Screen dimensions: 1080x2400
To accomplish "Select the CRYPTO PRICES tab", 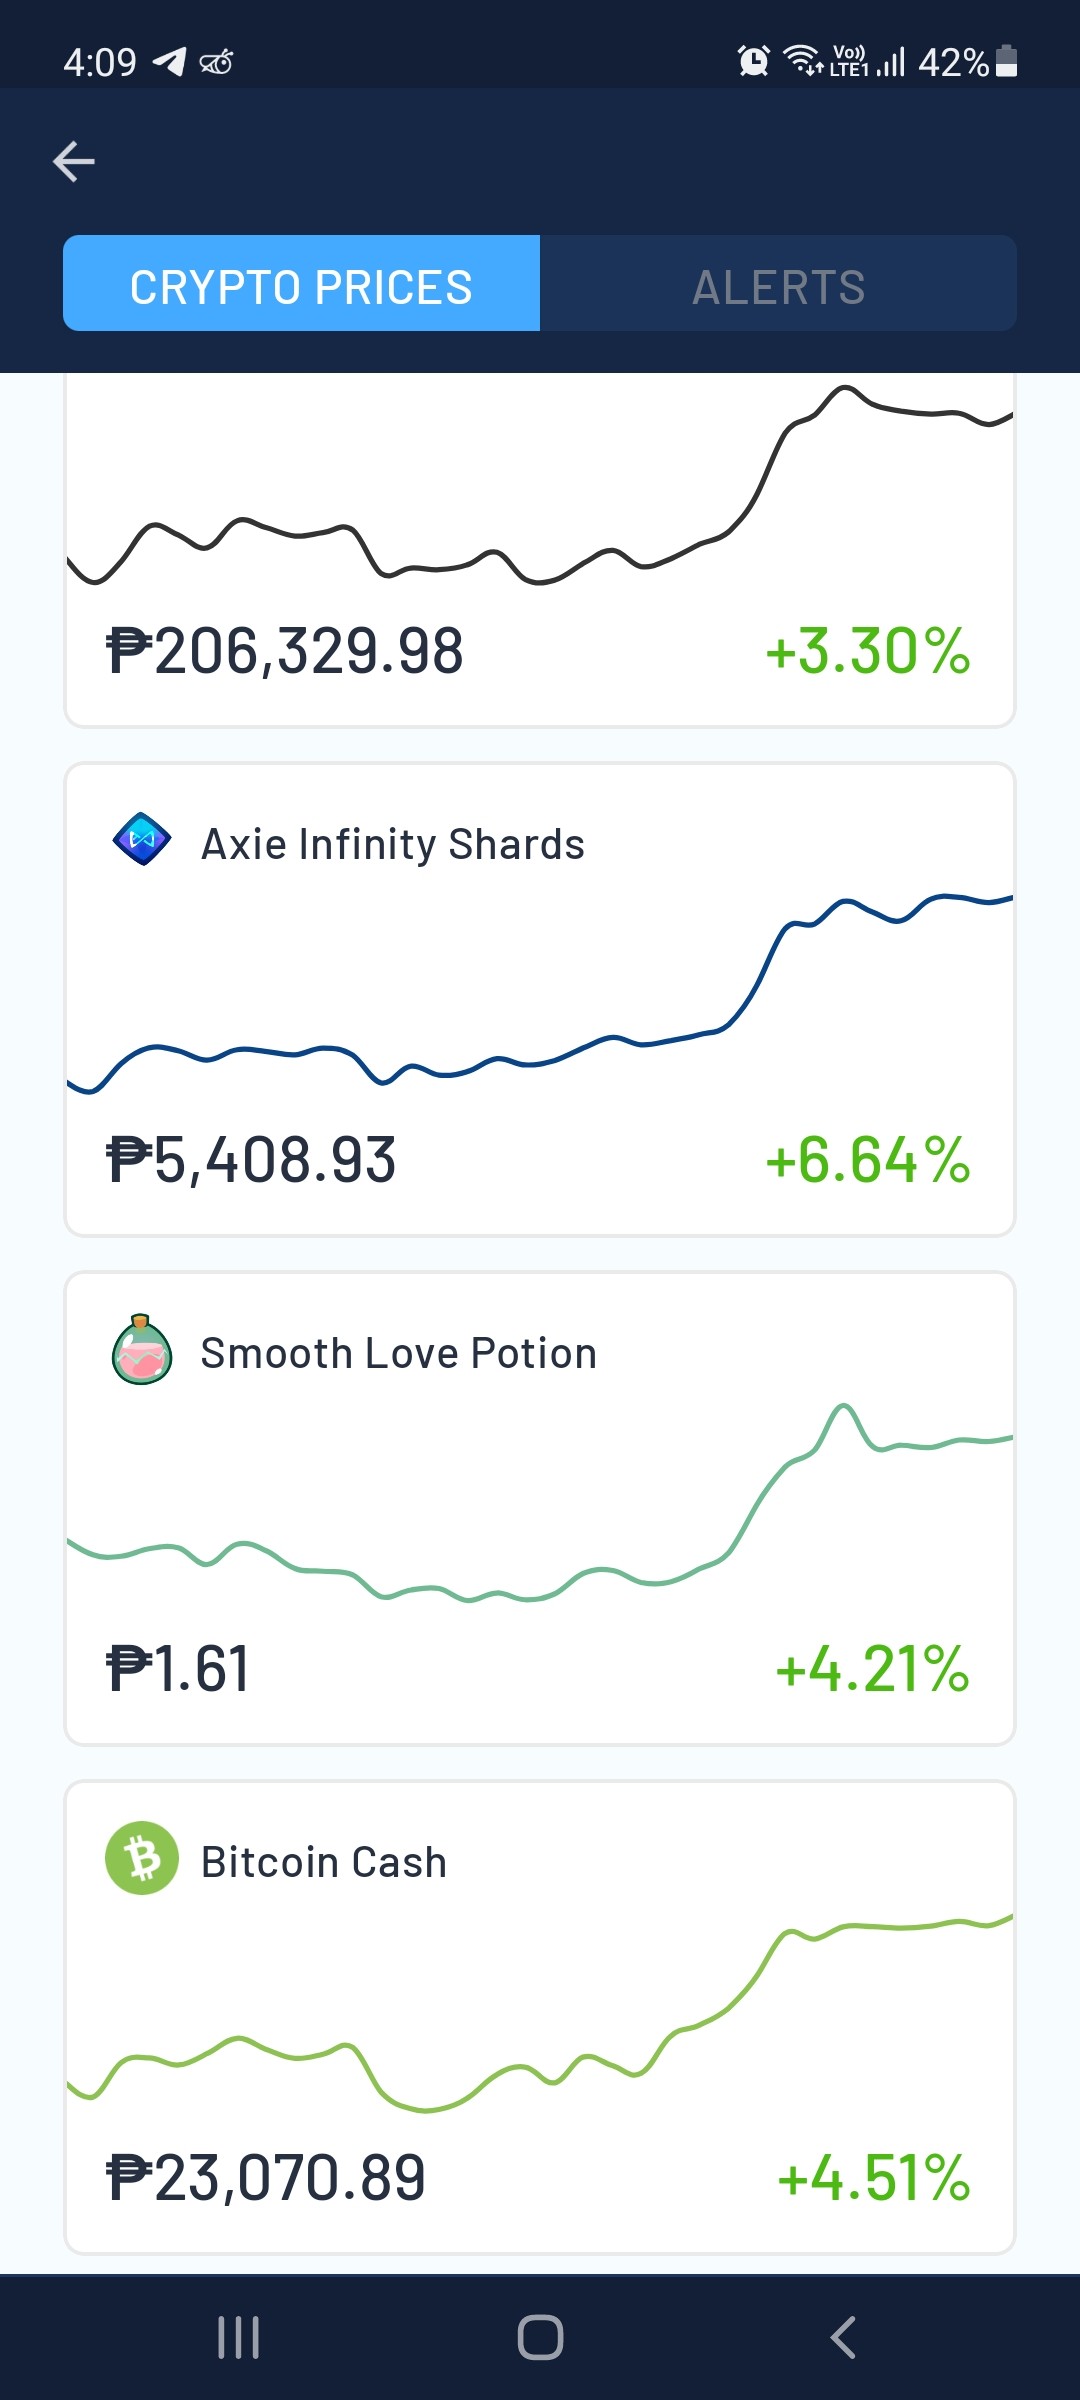I will [301, 283].
